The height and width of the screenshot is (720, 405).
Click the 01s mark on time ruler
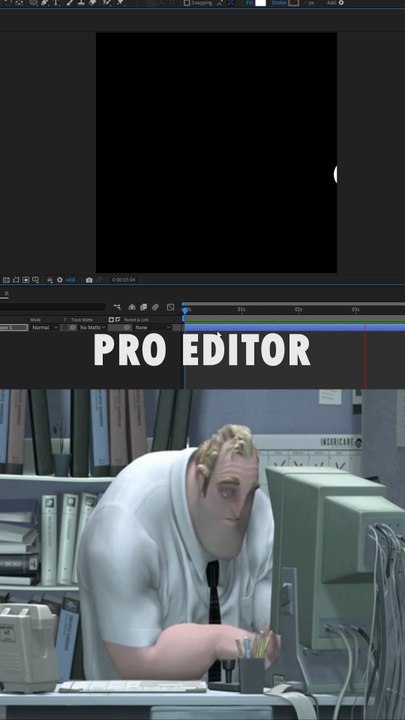(242, 310)
